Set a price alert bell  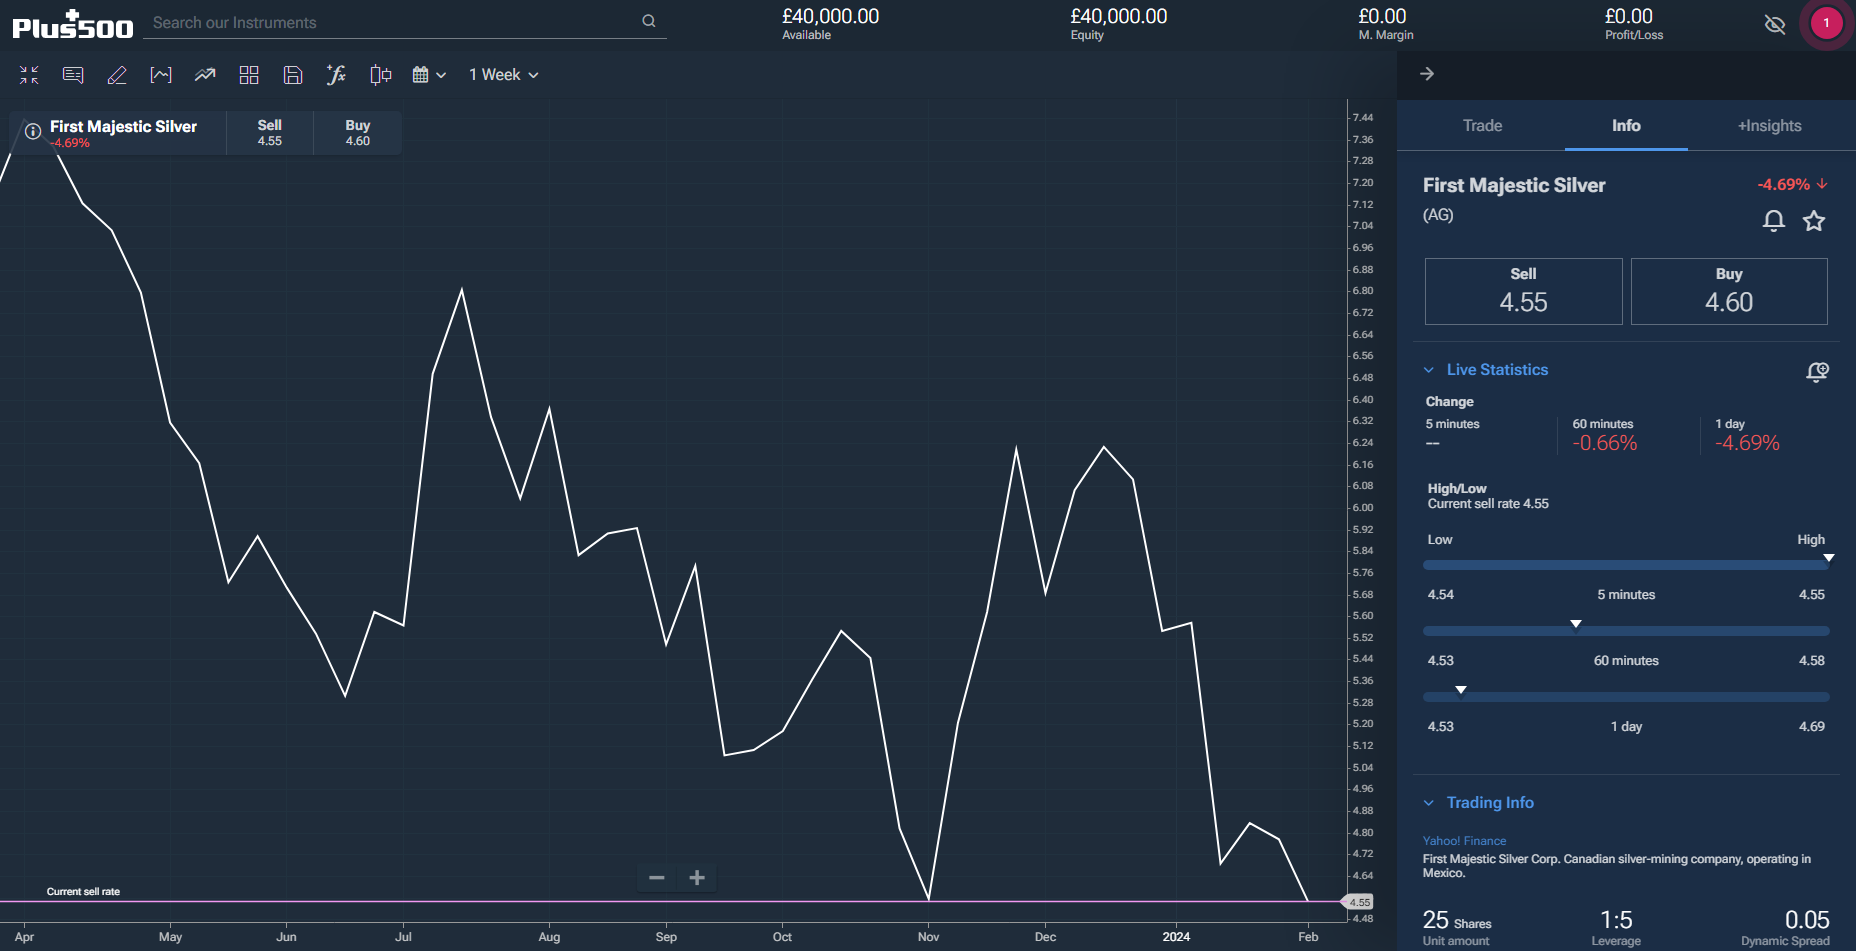tap(1773, 221)
